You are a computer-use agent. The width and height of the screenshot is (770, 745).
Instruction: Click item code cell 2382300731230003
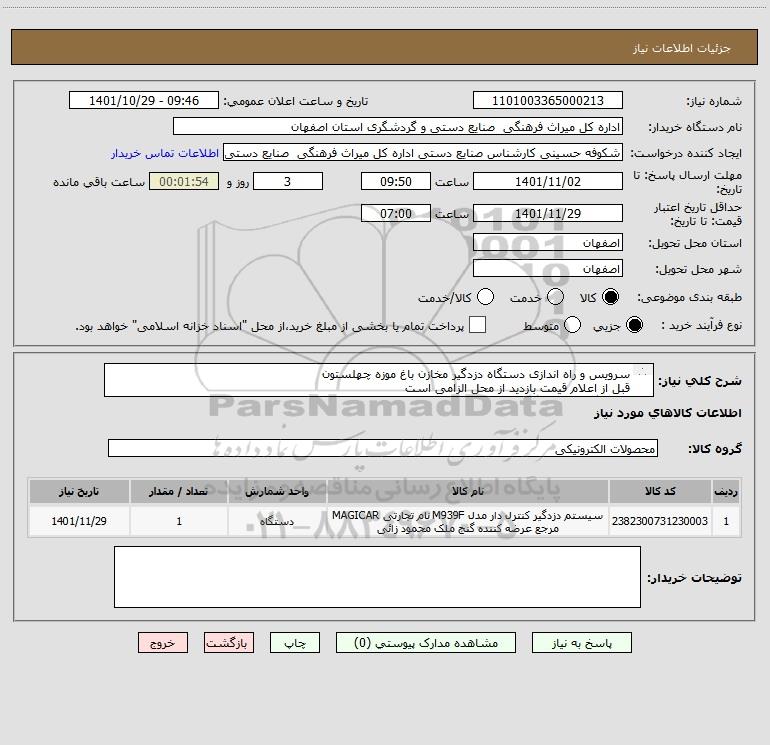(660, 521)
